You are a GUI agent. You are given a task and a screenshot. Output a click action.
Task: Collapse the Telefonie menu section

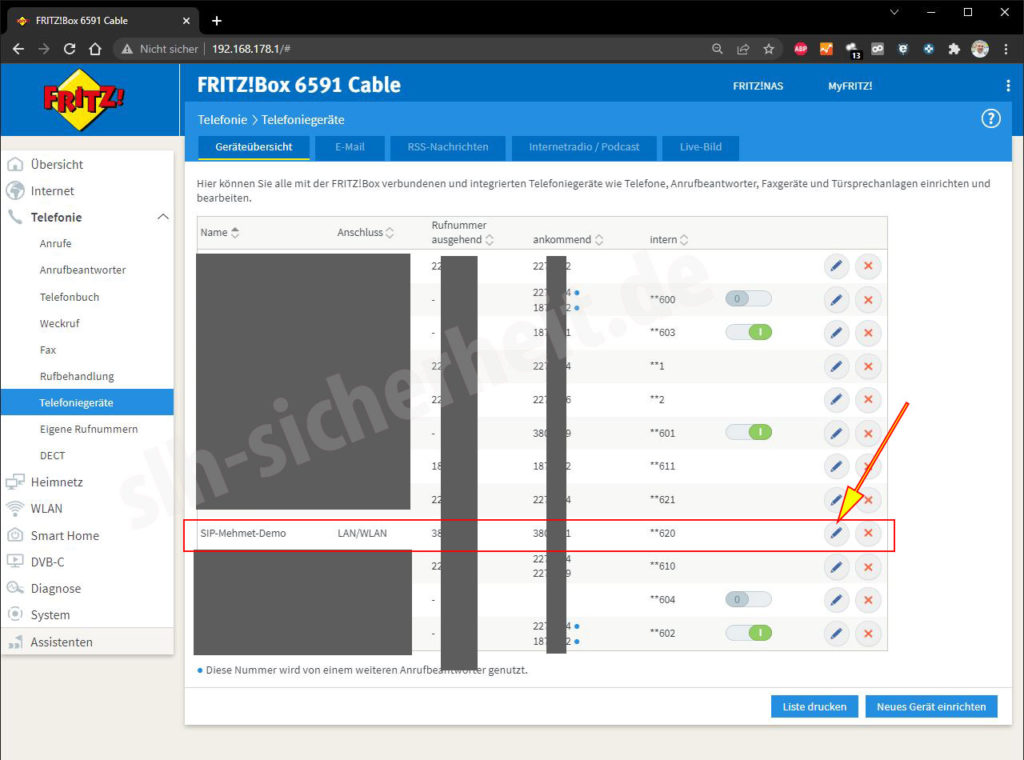pyautogui.click(x=163, y=217)
